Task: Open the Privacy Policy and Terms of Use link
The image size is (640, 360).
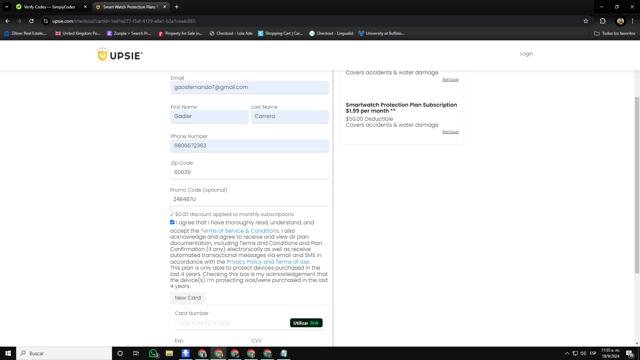Action: [x=268, y=262]
